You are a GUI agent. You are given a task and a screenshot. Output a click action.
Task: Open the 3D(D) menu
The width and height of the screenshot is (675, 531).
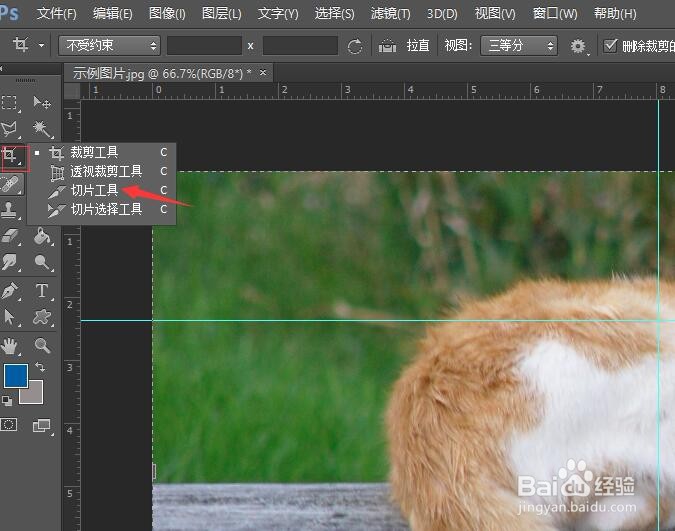tap(442, 14)
